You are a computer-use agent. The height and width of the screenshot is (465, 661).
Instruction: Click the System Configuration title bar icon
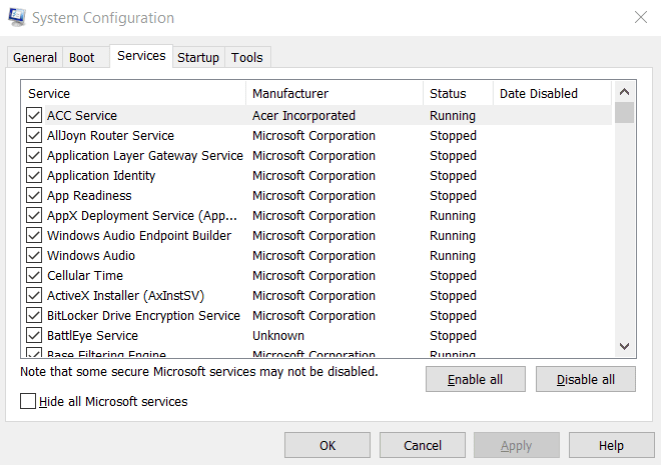[x=16, y=18]
